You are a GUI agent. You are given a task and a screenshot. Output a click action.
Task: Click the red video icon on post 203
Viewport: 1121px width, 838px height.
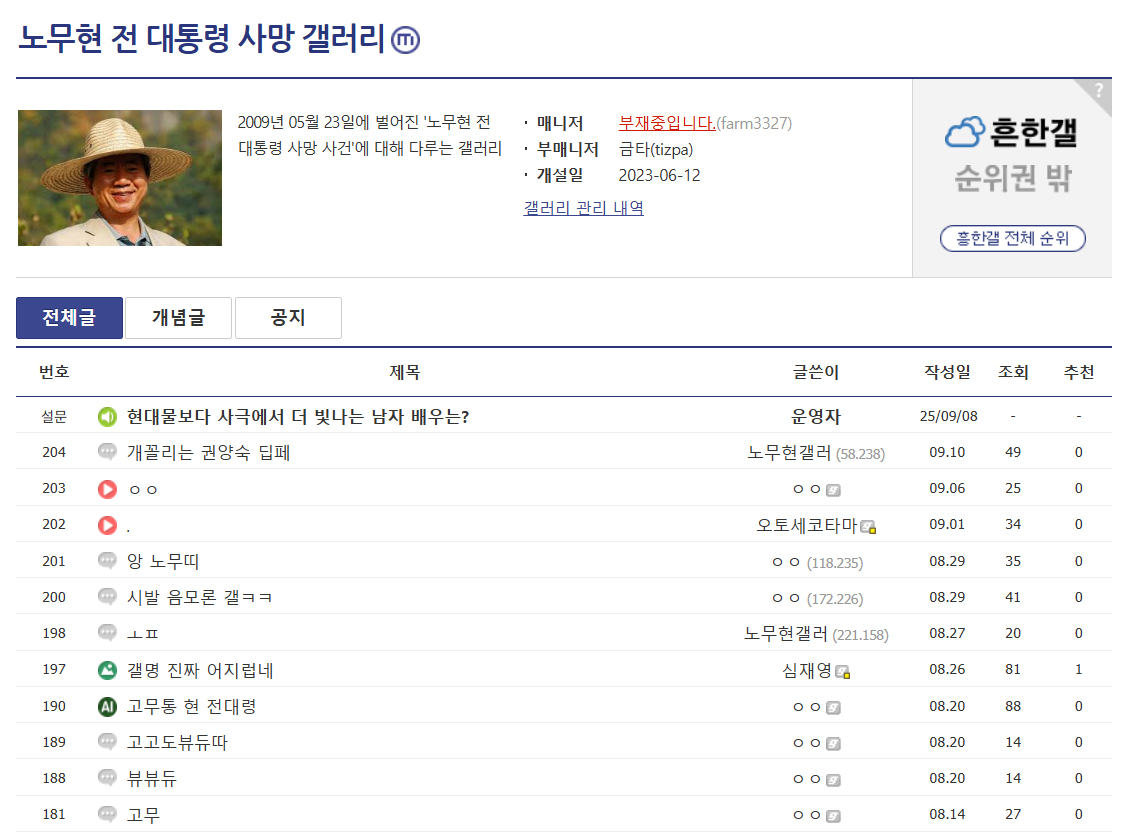click(x=107, y=489)
